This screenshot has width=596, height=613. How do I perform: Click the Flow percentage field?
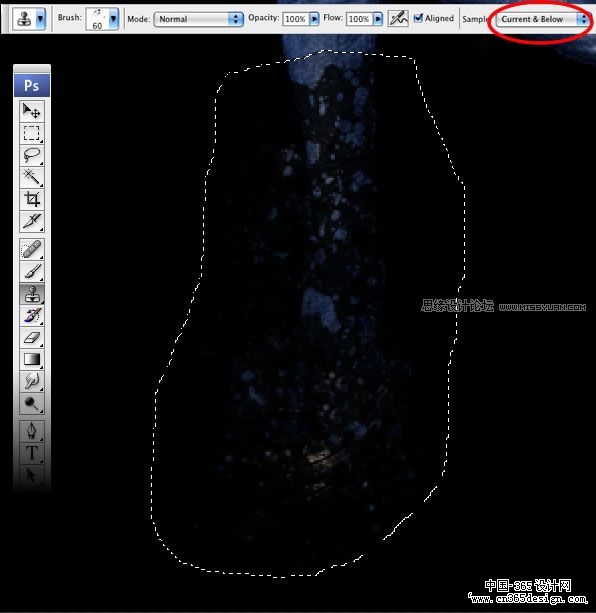[x=359, y=19]
